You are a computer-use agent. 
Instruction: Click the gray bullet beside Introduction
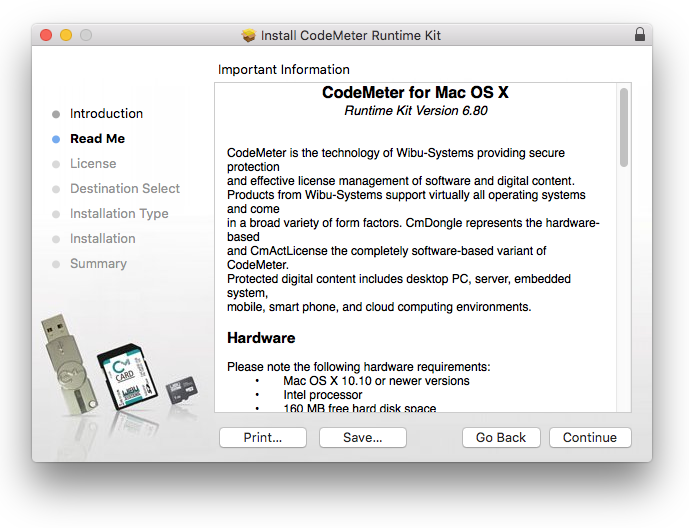(56, 114)
